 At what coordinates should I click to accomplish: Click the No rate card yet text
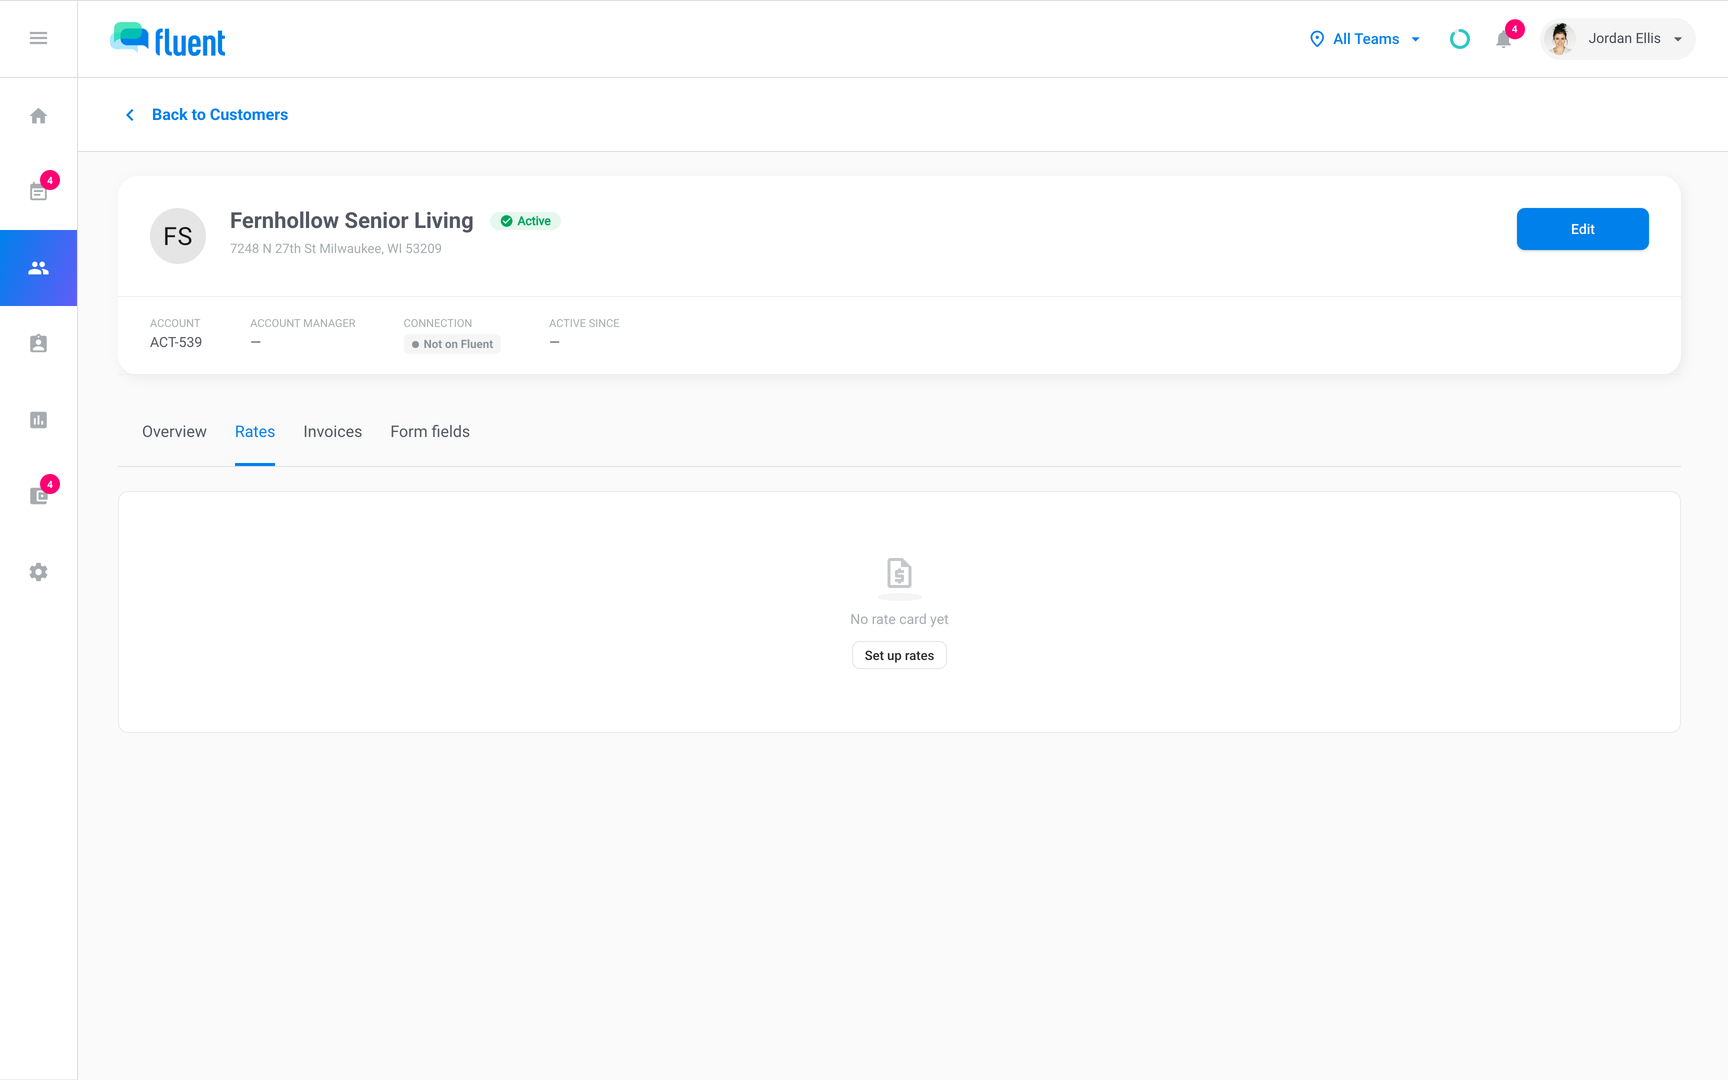tap(899, 619)
